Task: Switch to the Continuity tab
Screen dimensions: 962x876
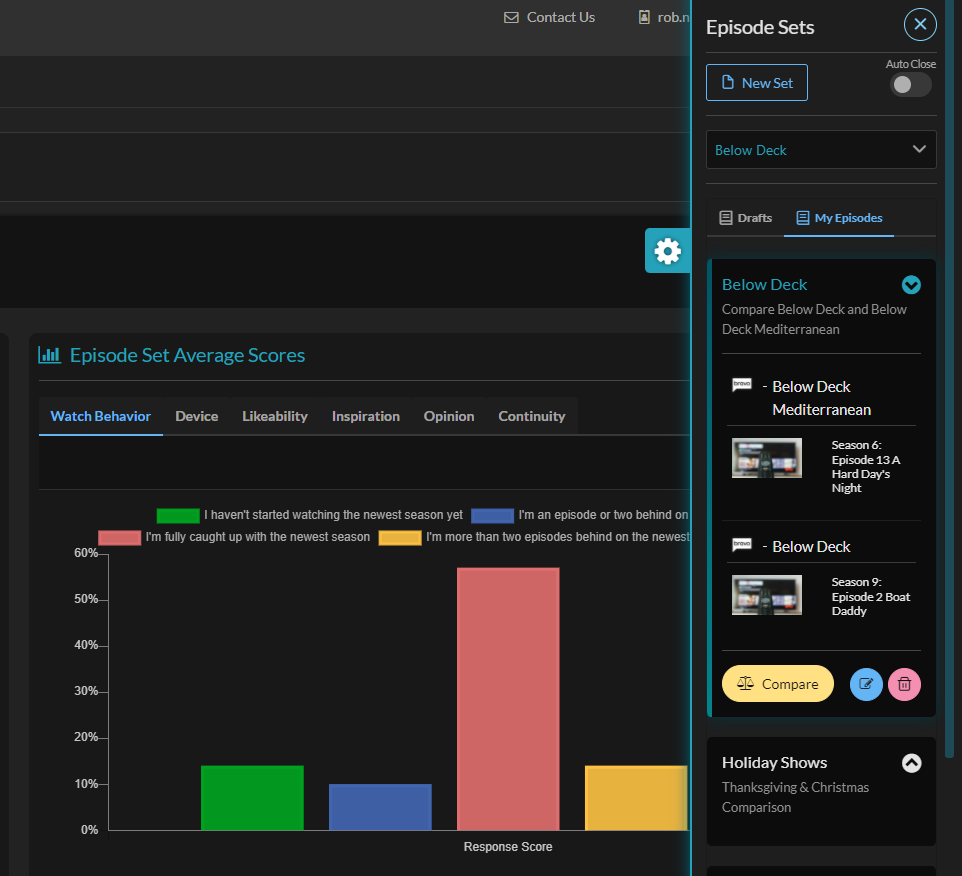Action: (532, 416)
